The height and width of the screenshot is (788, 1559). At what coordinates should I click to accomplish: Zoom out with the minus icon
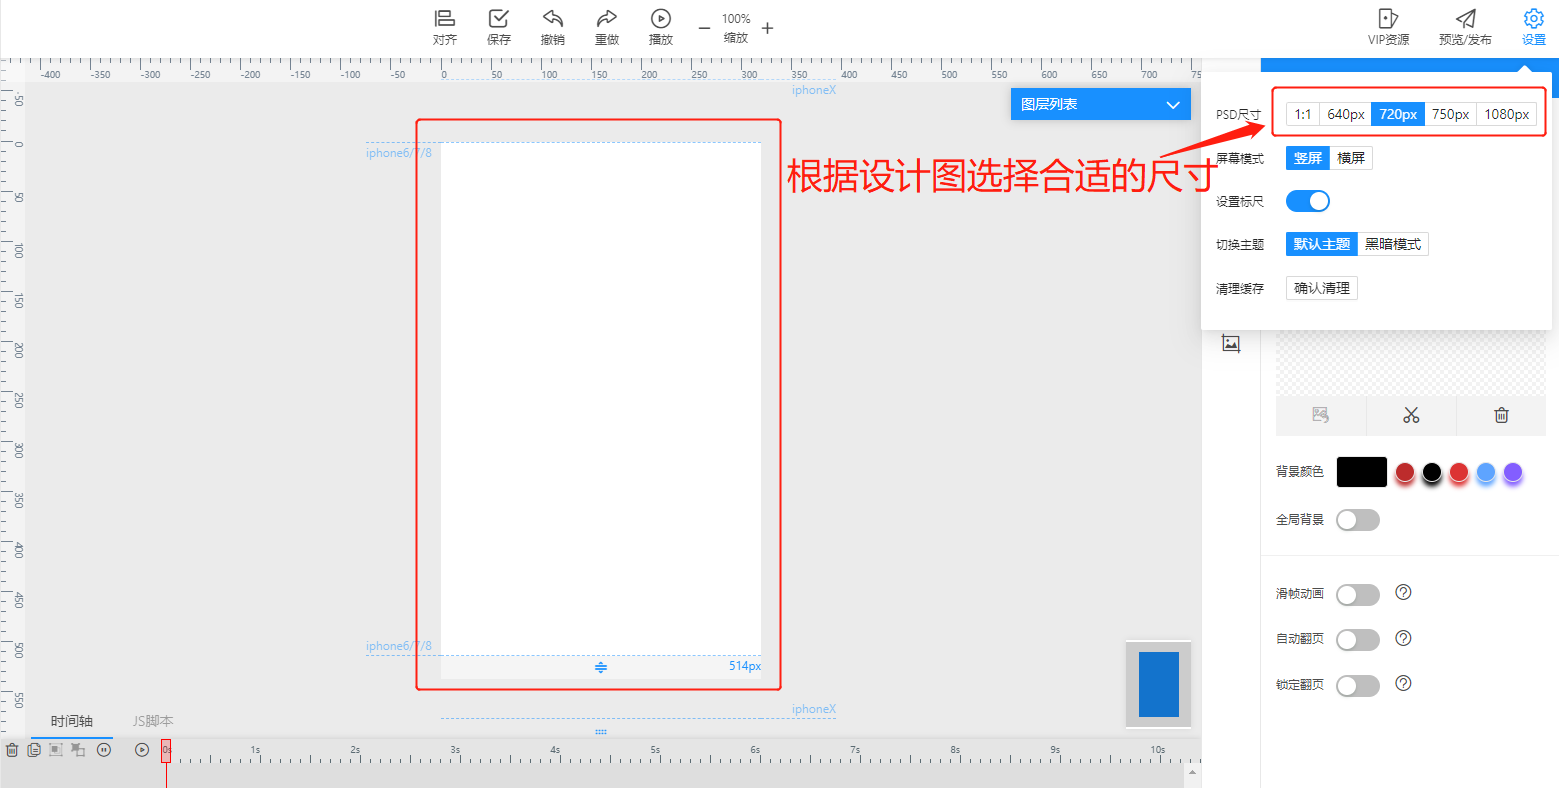[x=704, y=28]
